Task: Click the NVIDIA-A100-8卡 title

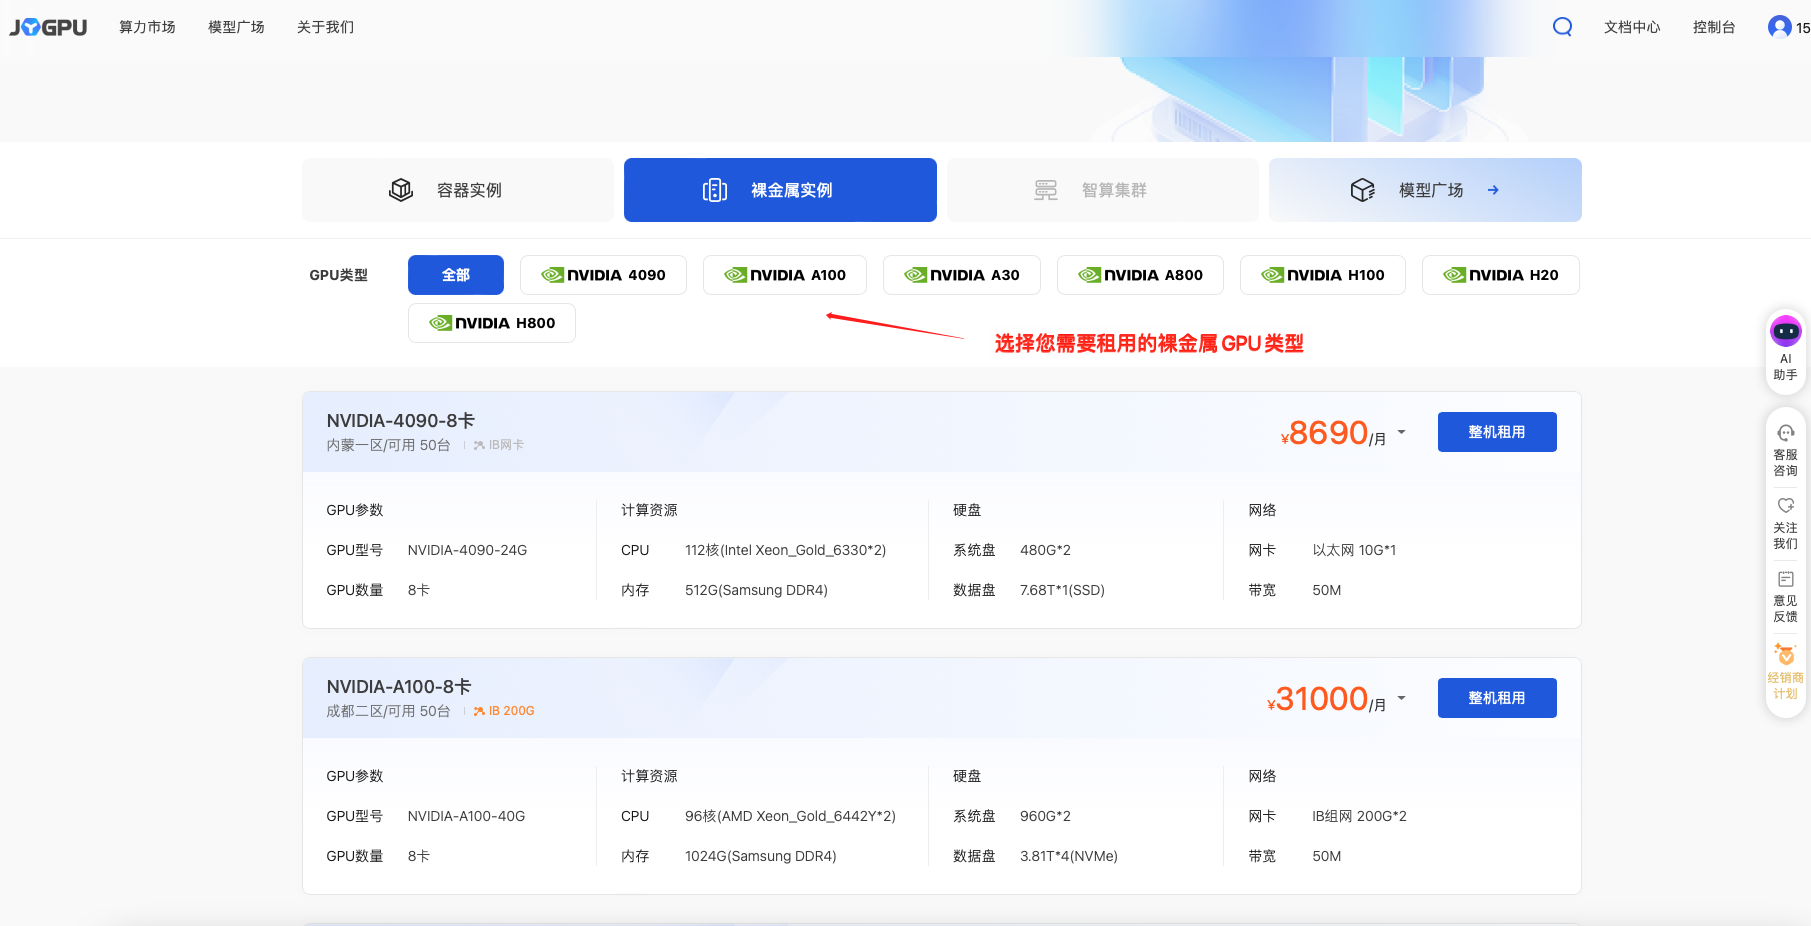Action: 399,687
